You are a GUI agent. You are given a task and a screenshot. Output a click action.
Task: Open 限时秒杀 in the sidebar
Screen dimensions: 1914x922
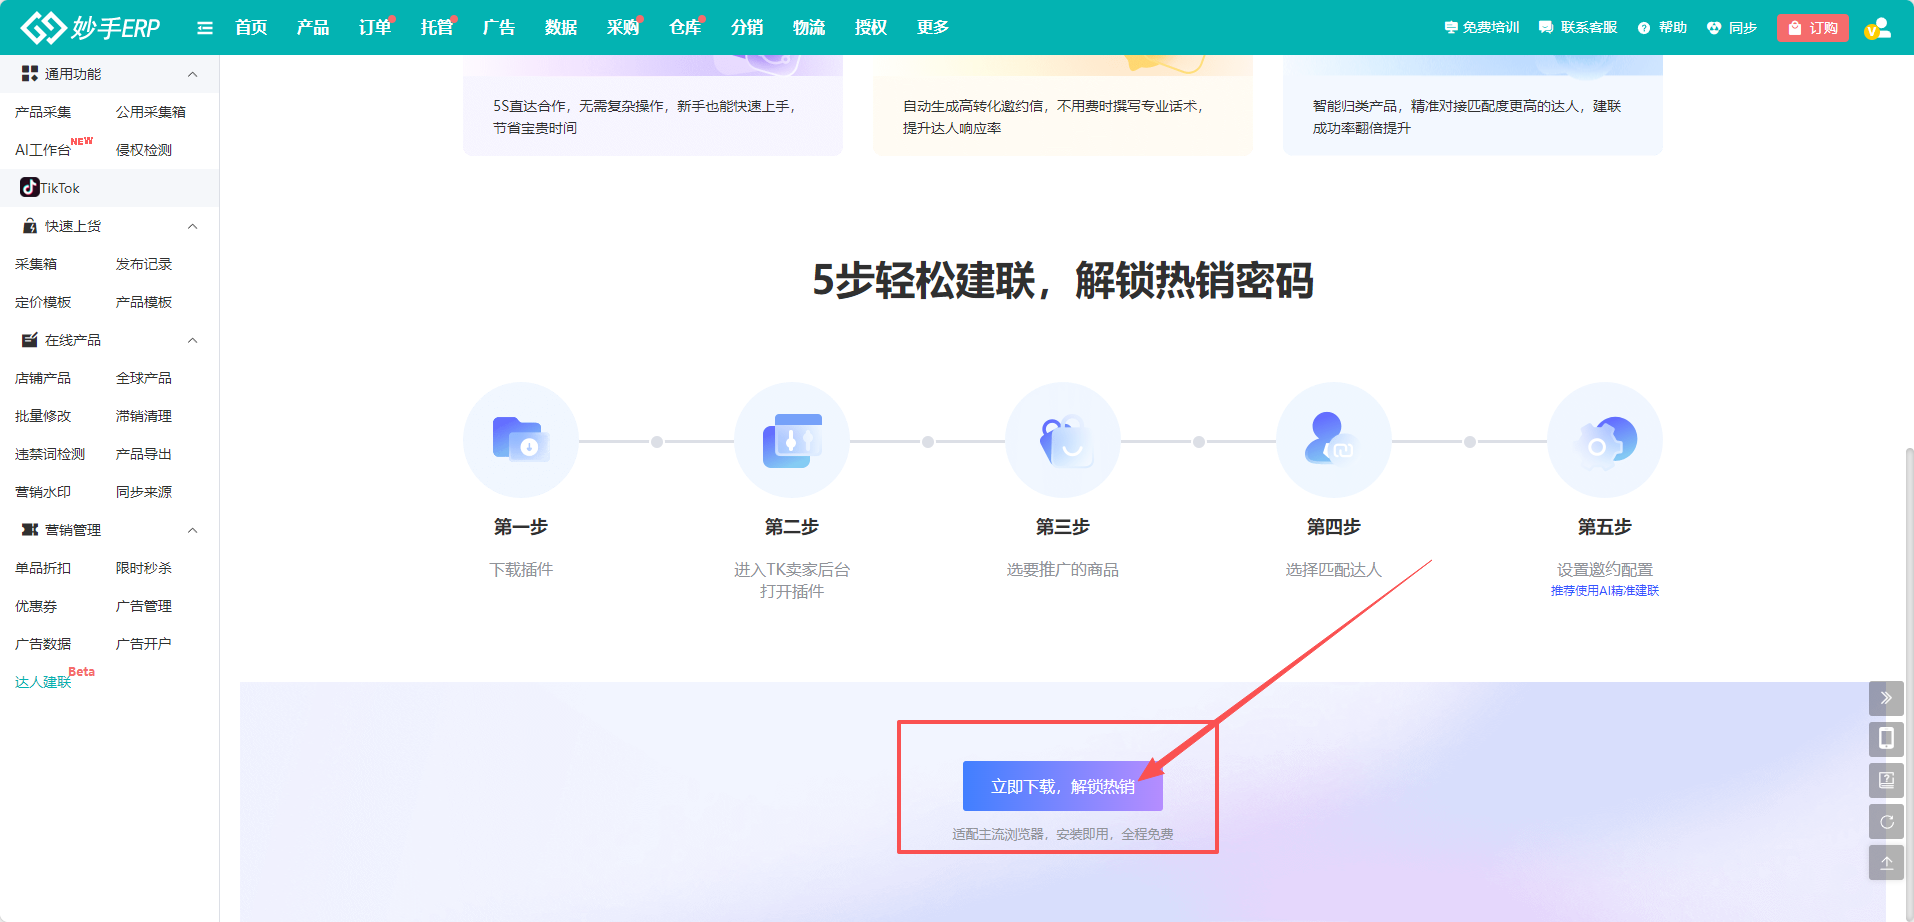click(144, 568)
